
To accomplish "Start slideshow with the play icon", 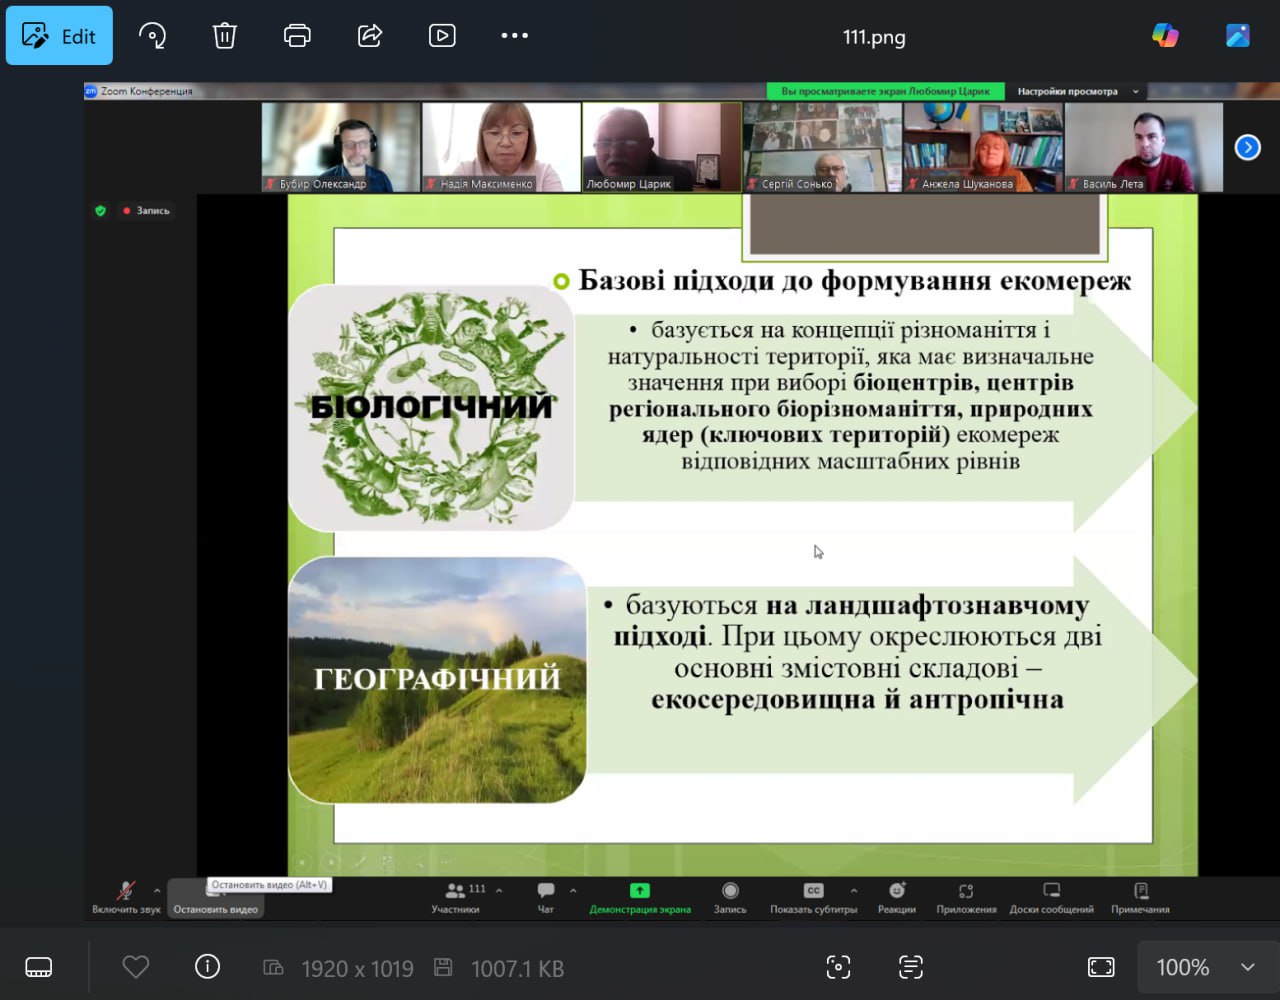I will [442, 36].
